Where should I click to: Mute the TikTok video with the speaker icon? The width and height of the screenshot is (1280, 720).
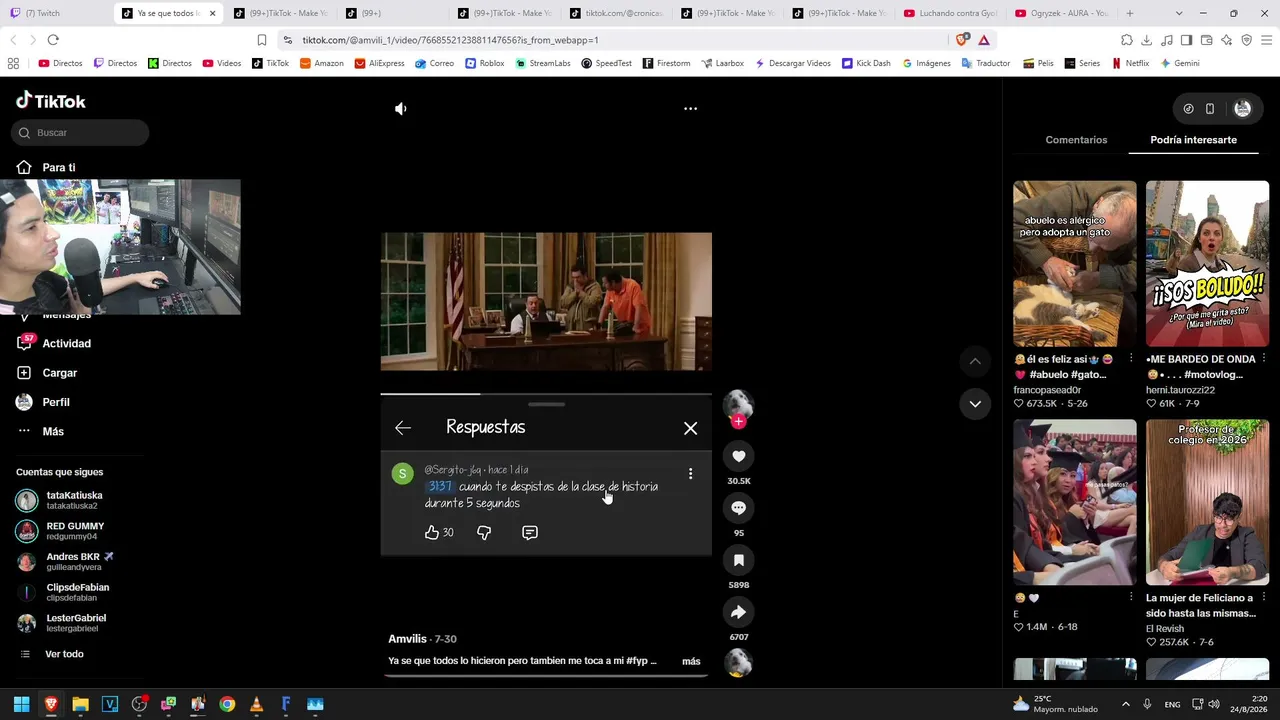pyautogui.click(x=401, y=109)
